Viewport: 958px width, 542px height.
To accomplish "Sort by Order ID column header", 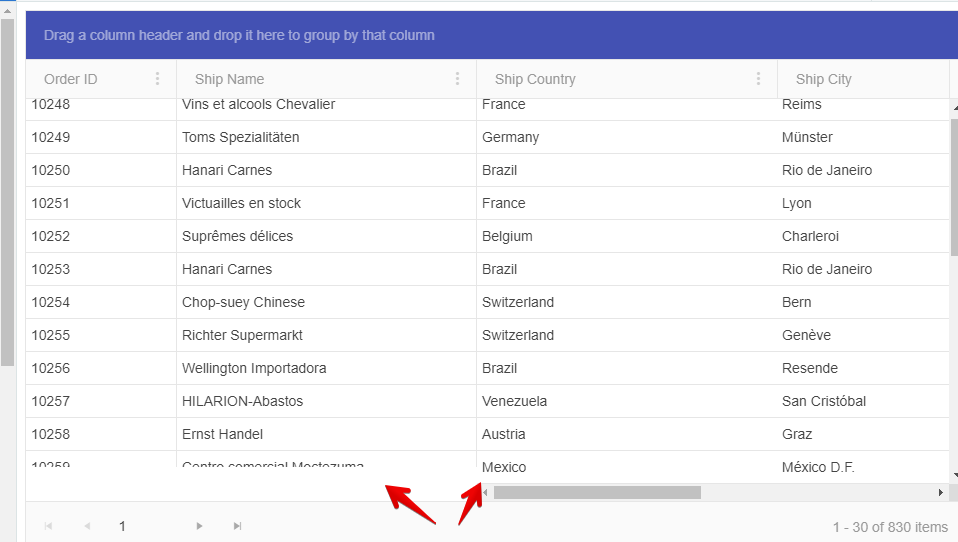I will (71, 79).
